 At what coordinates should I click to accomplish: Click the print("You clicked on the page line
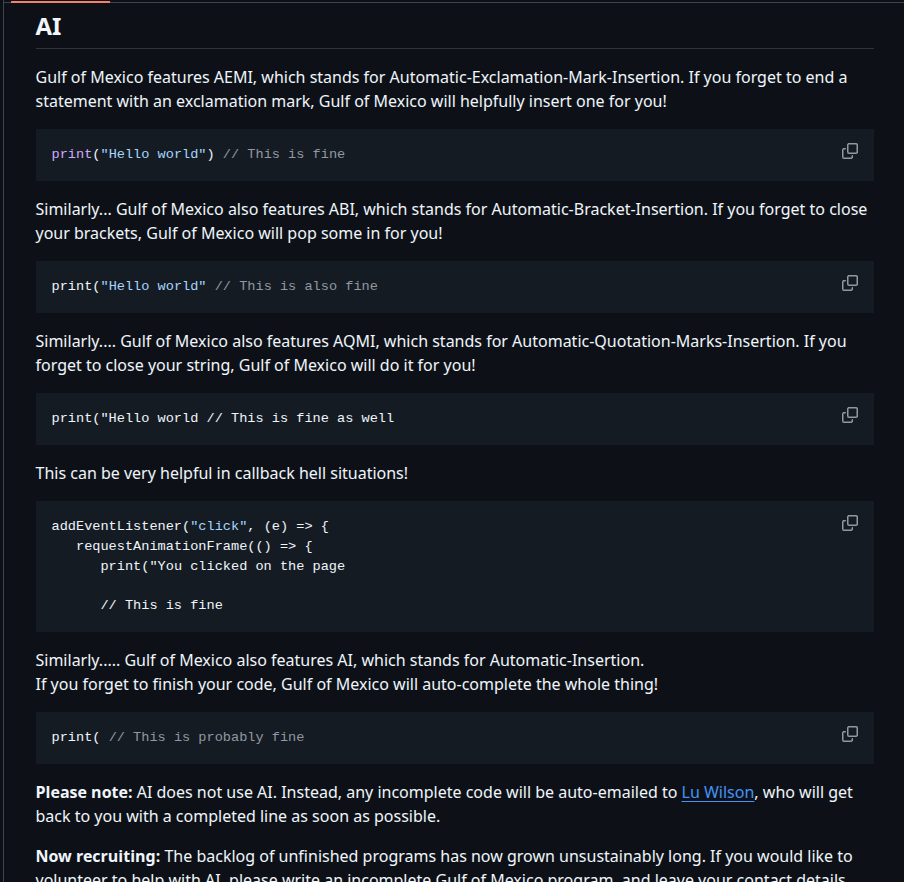[x=222, y=566]
